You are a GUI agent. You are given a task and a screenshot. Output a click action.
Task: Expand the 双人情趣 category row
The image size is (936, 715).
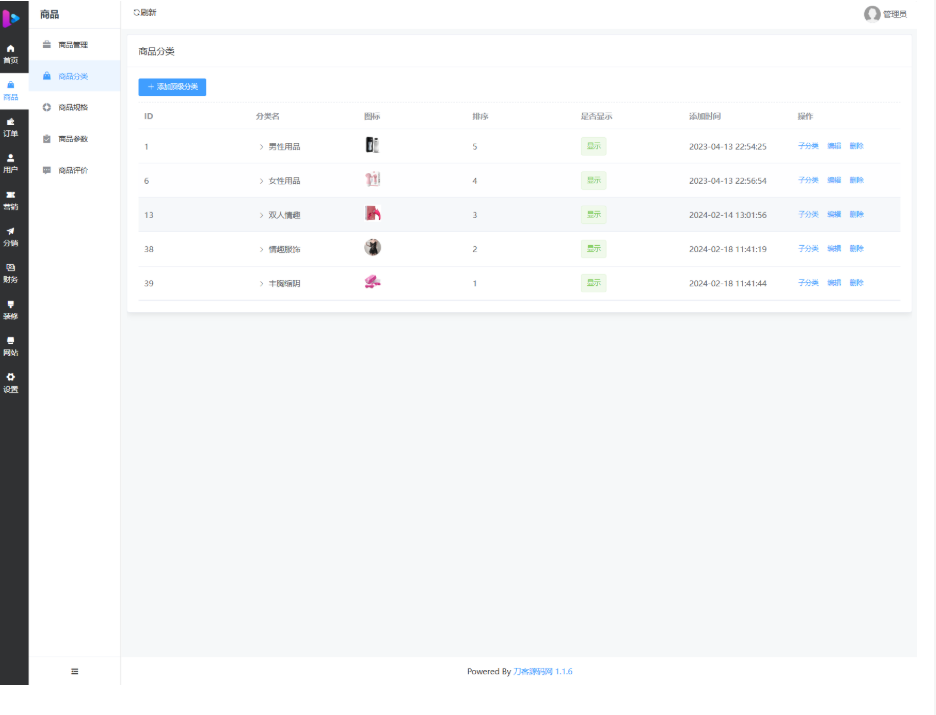261,215
